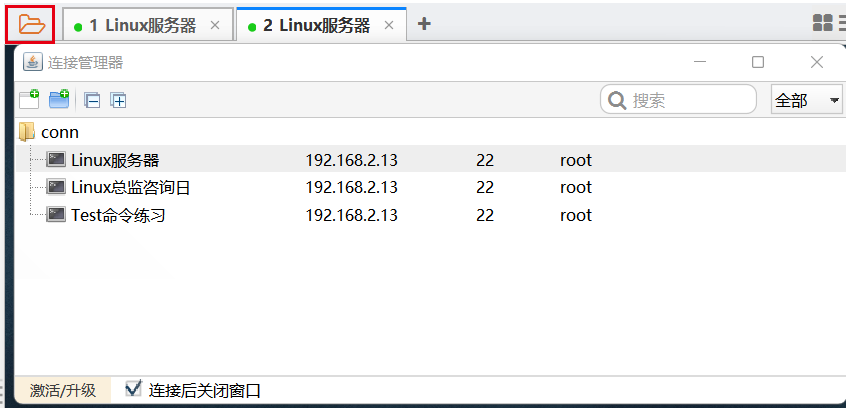Click the 激活/升级 button
Viewport: 846px width, 408px height.
pos(63,390)
